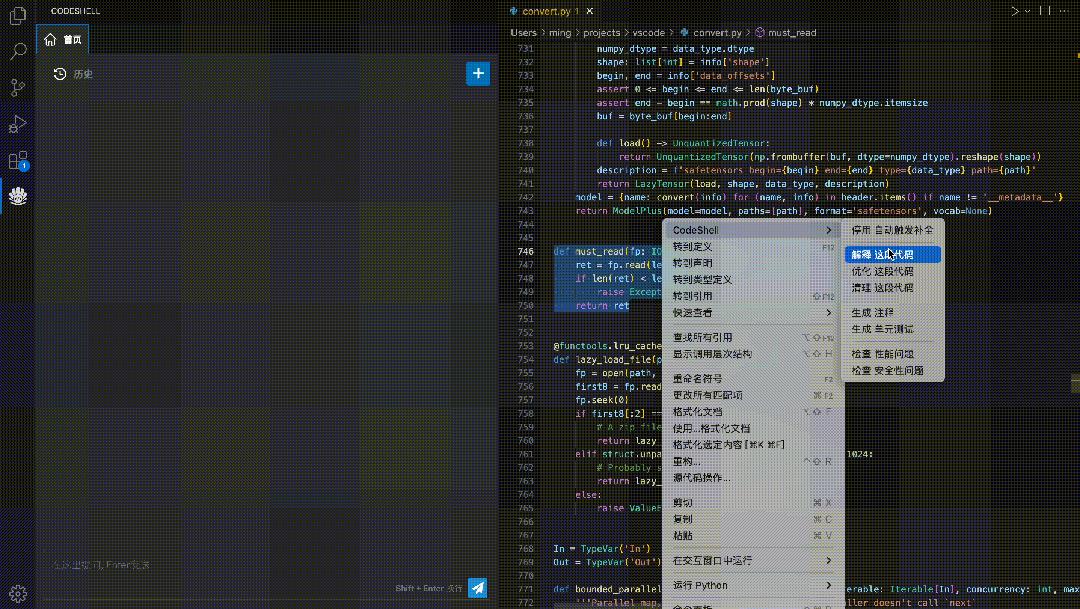Image resolution: width=1080 pixels, height=609 pixels.
Task: Open the Search view
Action: click(18, 51)
